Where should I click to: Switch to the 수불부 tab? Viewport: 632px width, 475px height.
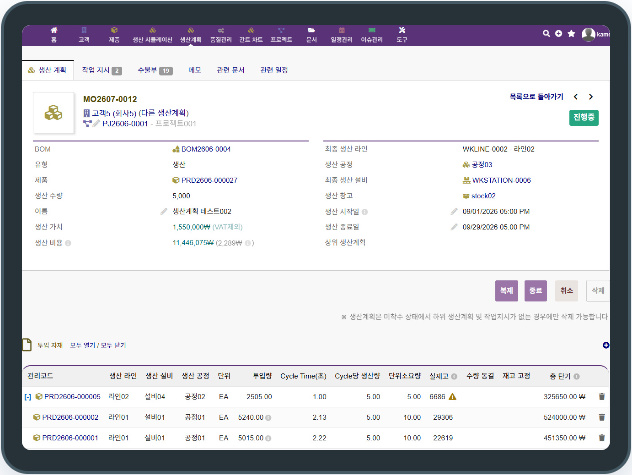click(x=155, y=70)
